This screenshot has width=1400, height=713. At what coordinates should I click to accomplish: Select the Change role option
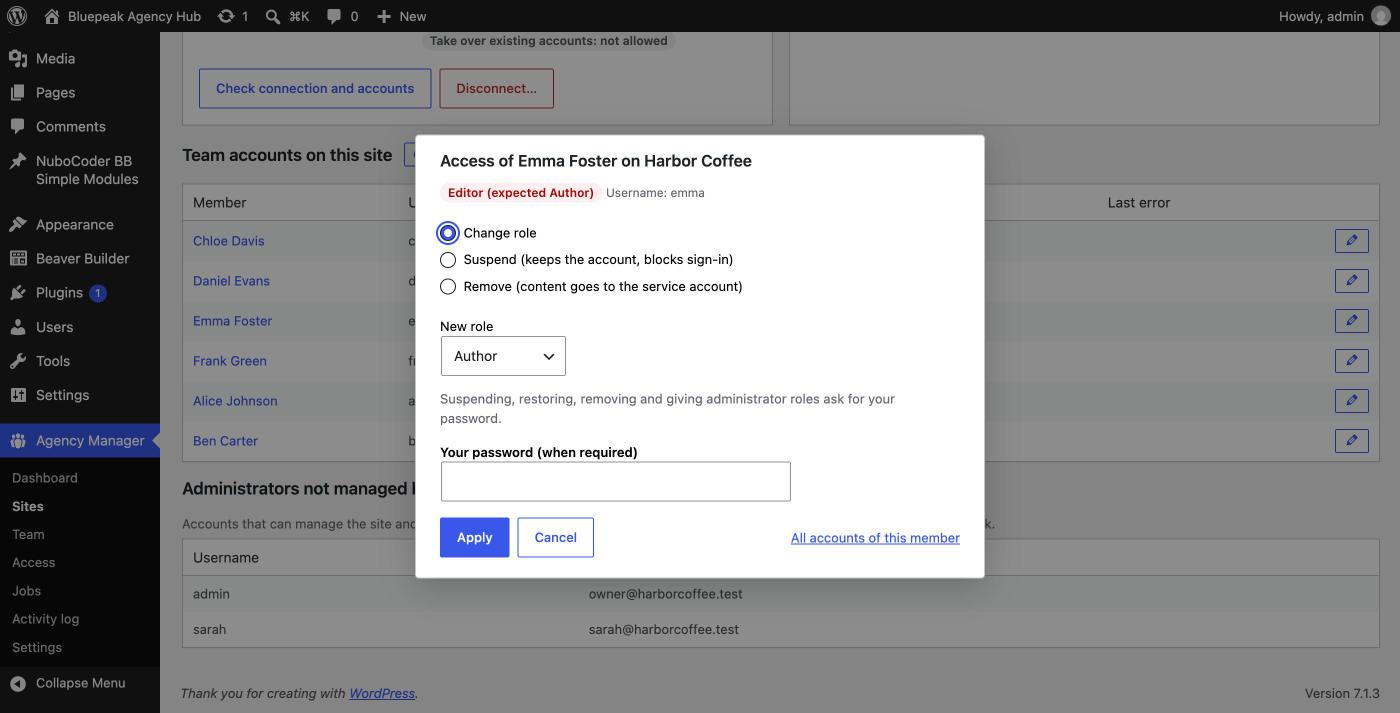point(448,233)
